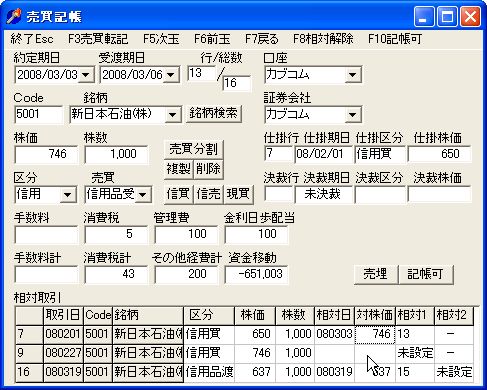487x390 pixels.
Task: Close the 売買記帳 window
Action: point(470,16)
